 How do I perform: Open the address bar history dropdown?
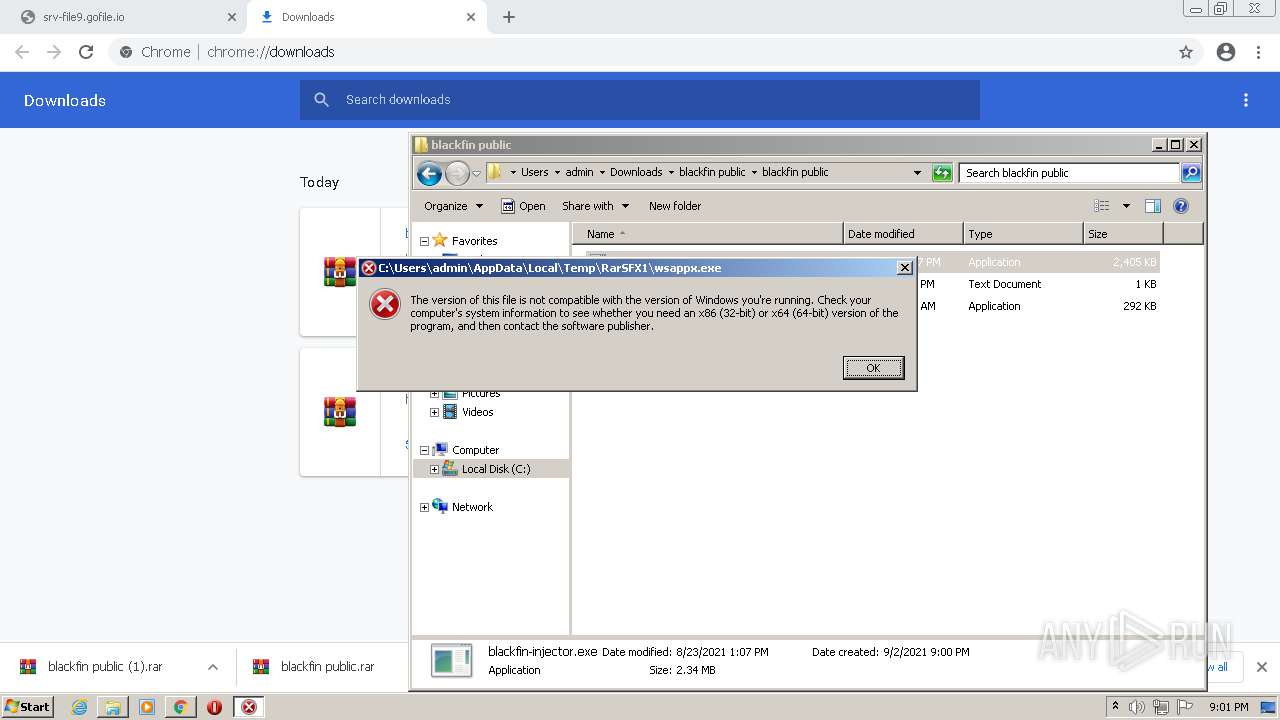point(917,173)
